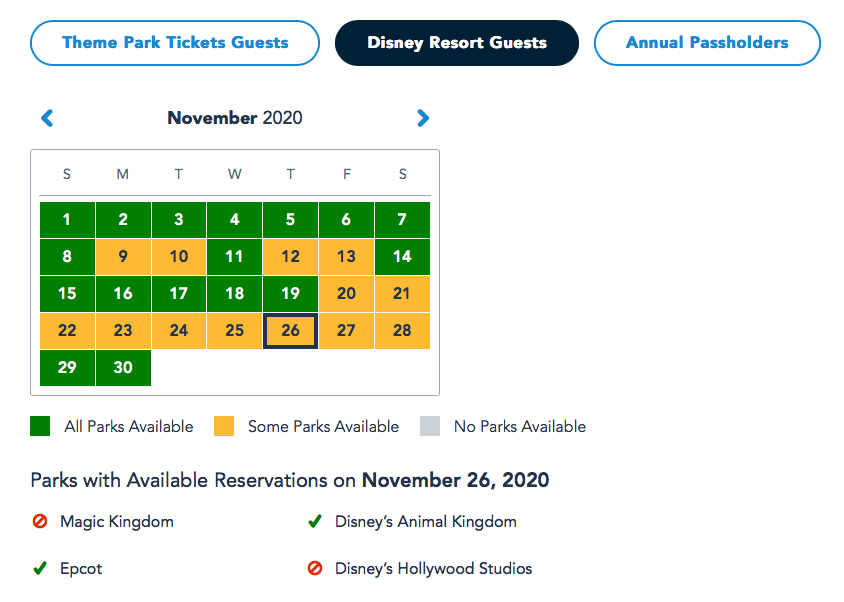This screenshot has width=844, height=602.
Task: Choose November 9 yellow date cell
Action: point(123,257)
